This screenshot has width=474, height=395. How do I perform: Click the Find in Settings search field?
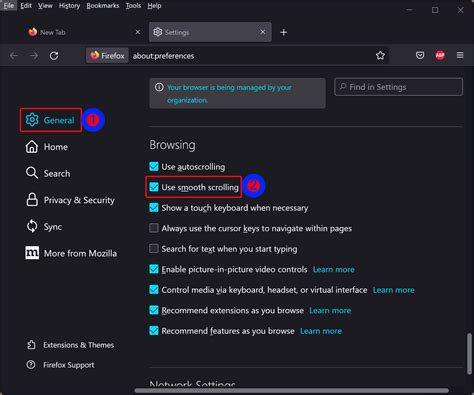(398, 87)
